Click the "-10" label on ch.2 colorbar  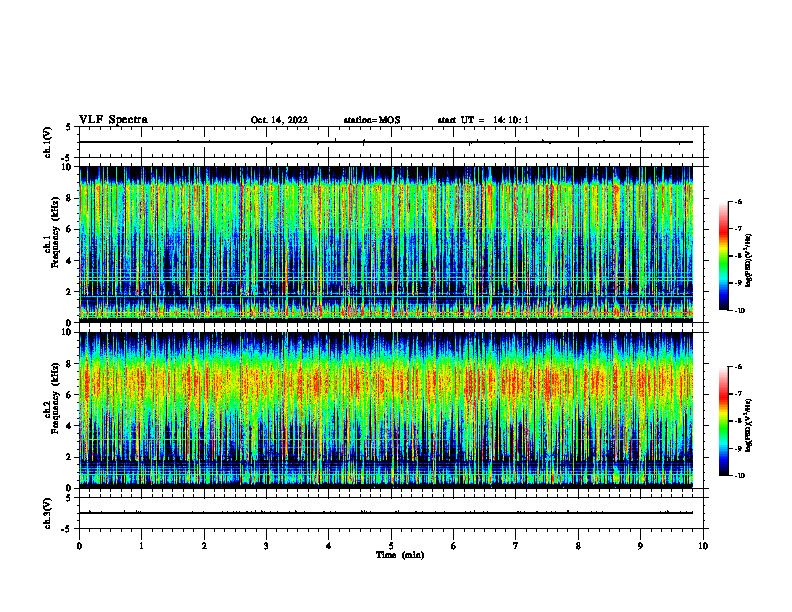point(739,476)
